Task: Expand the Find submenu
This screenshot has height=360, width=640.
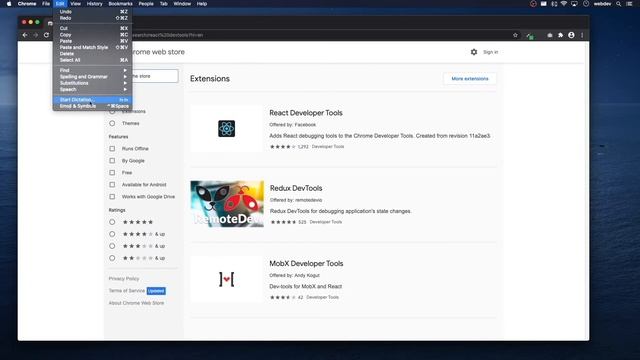Action: (x=92, y=70)
